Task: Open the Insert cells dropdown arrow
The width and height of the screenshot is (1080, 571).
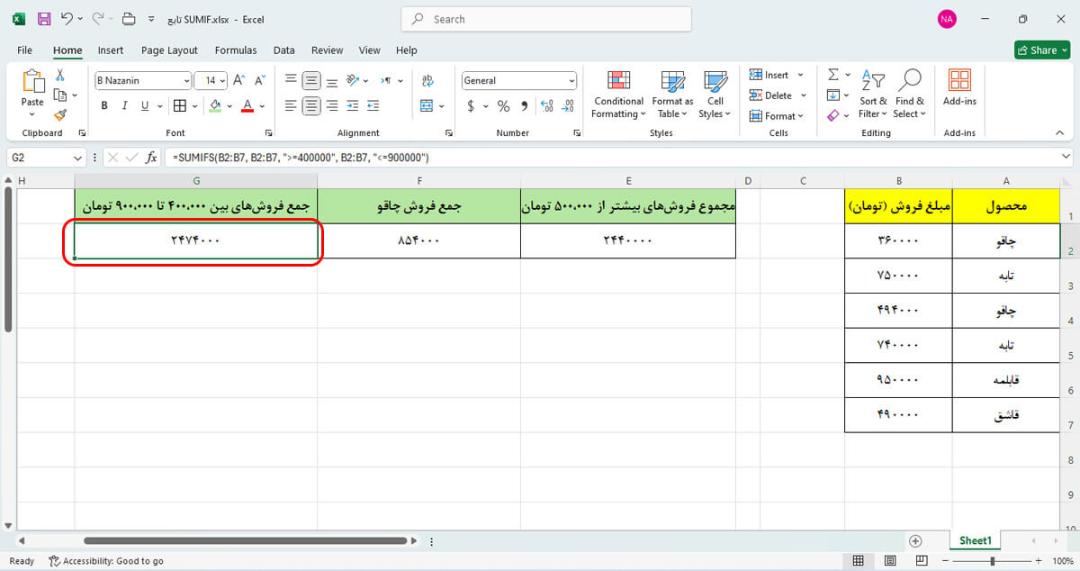Action: [800, 75]
